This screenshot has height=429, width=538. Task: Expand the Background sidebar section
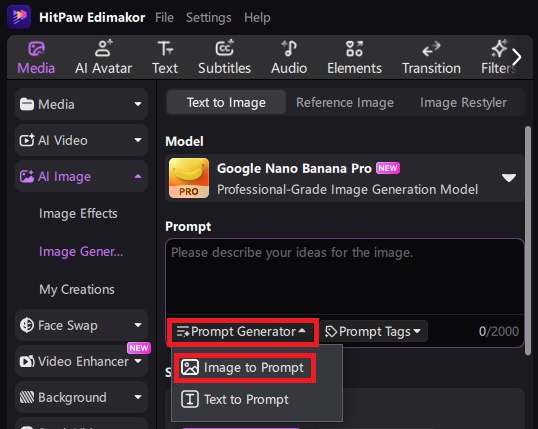[81, 397]
